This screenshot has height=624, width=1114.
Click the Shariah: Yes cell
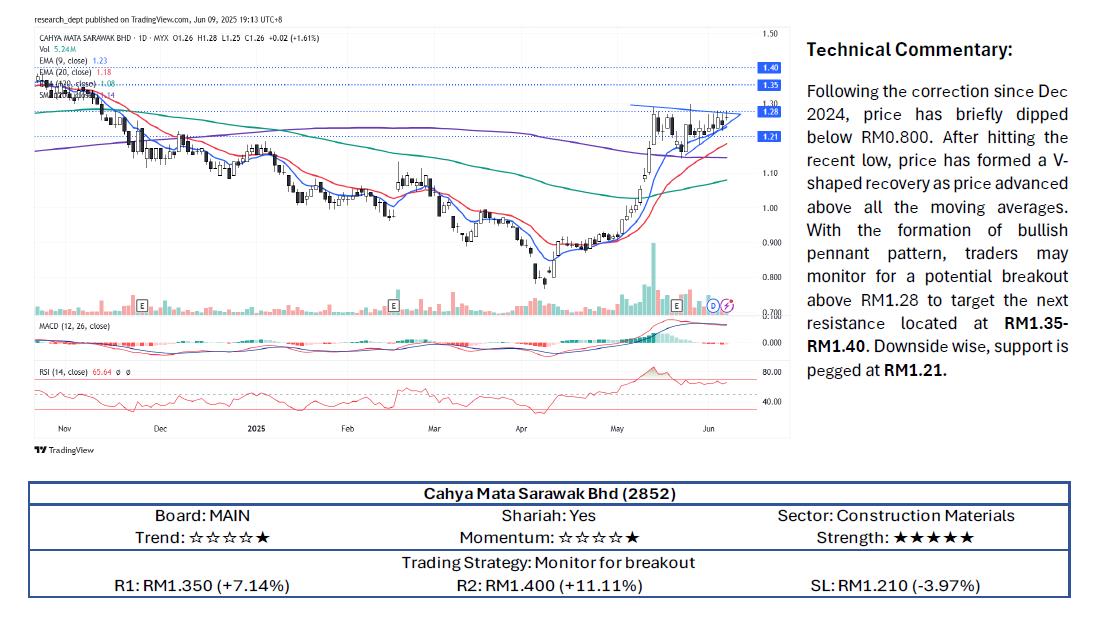click(x=548, y=516)
